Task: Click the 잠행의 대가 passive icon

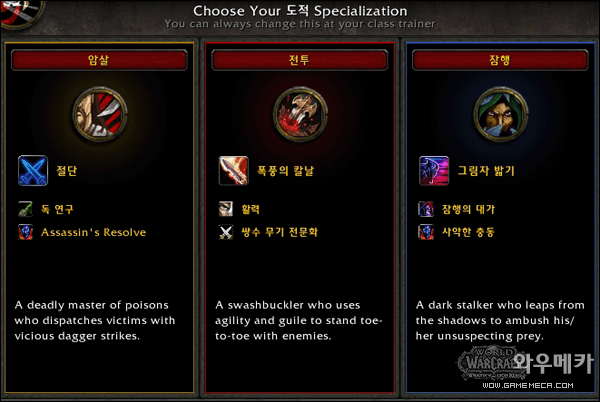Action: point(426,209)
